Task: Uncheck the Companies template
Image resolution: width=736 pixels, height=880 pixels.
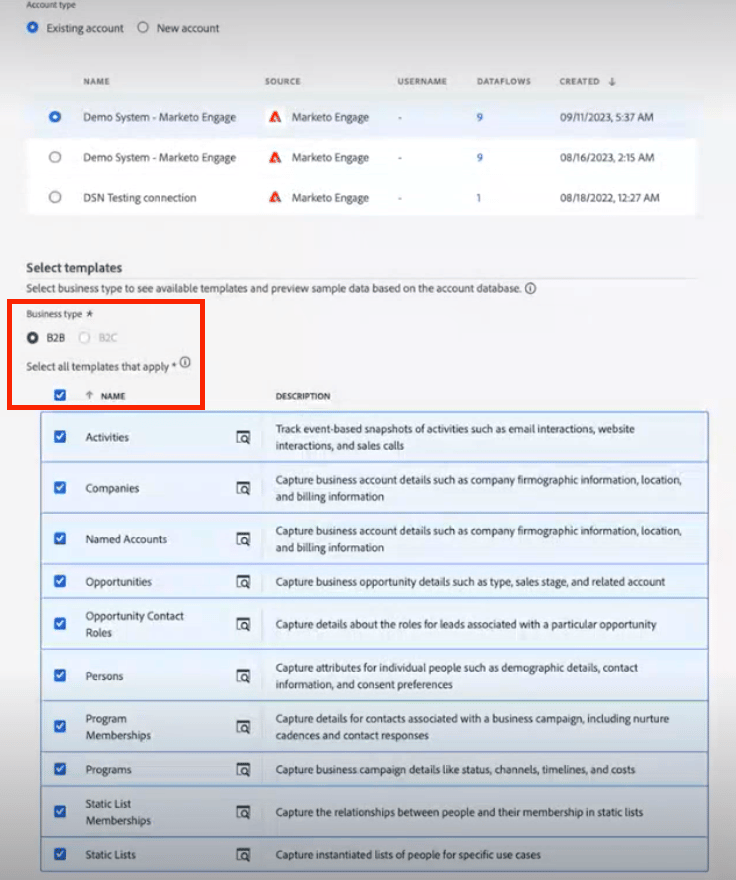Action: pos(60,488)
